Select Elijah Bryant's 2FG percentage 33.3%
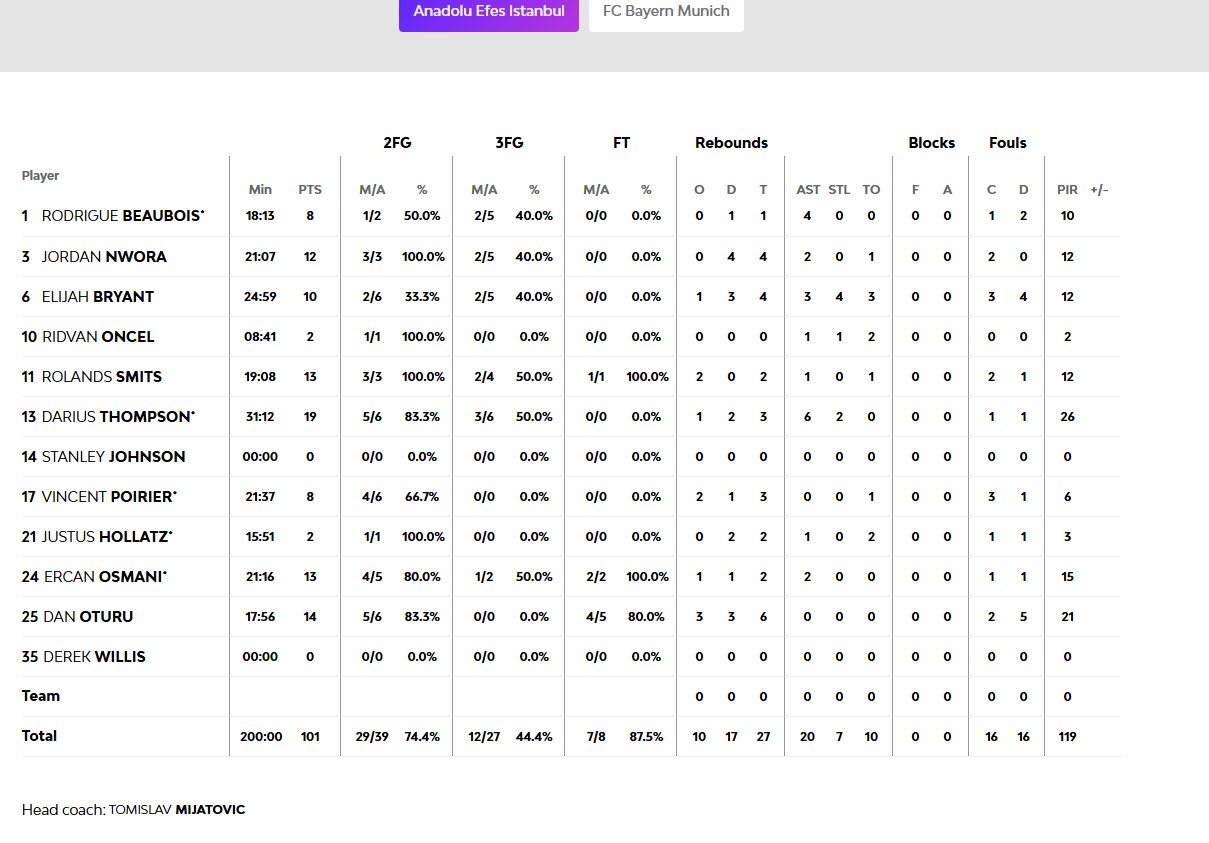 pos(422,296)
